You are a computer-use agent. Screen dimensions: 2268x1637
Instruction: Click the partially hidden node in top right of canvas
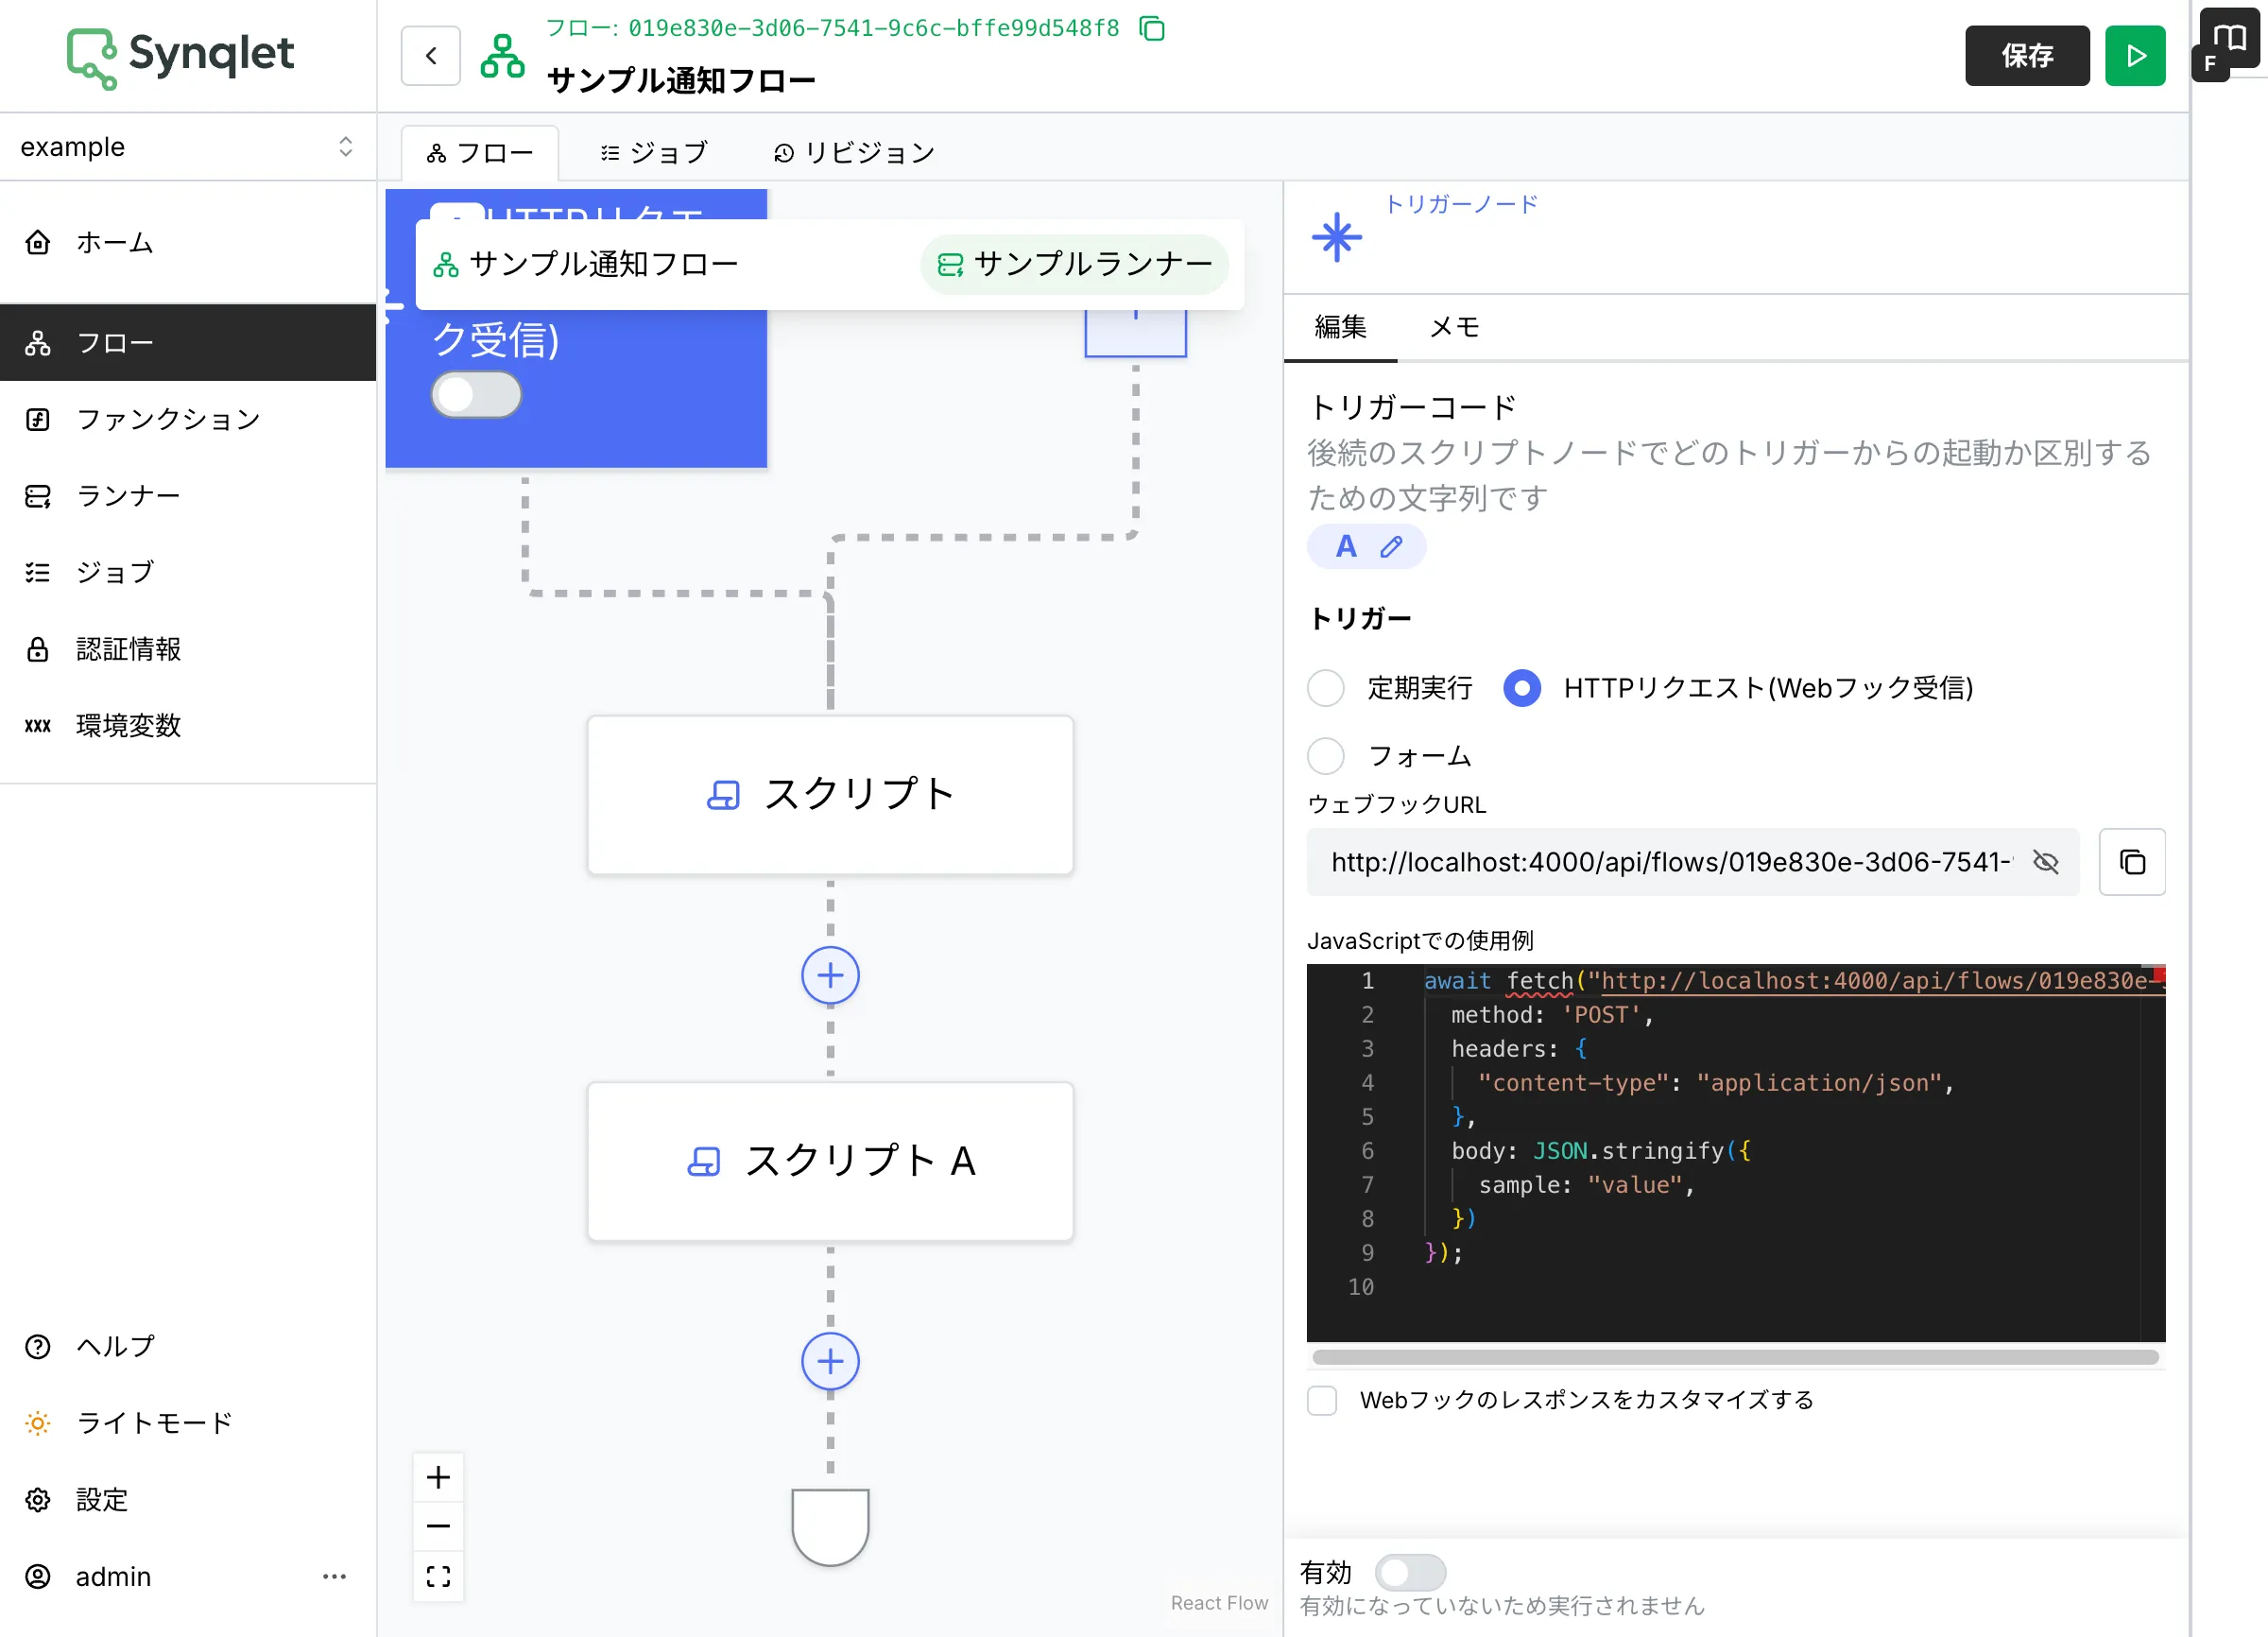[x=1135, y=333]
